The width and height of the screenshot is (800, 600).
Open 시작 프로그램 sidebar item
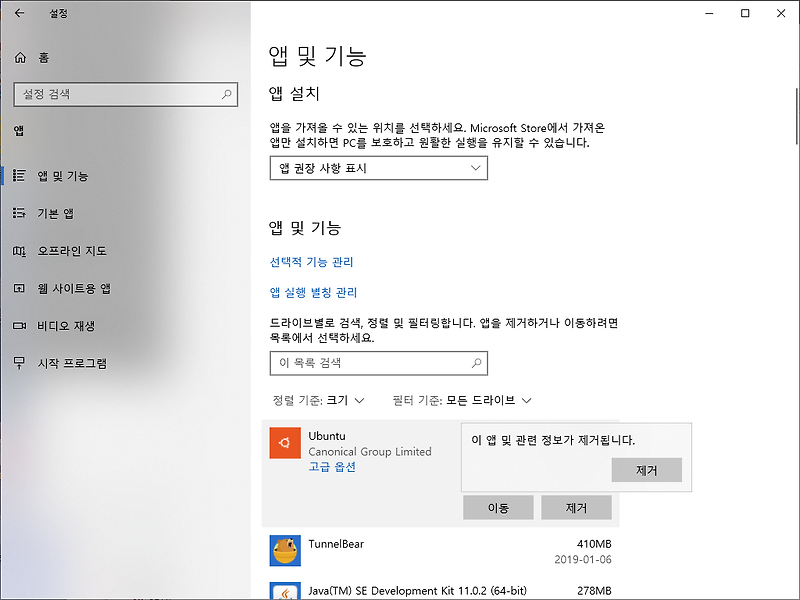coord(125,363)
